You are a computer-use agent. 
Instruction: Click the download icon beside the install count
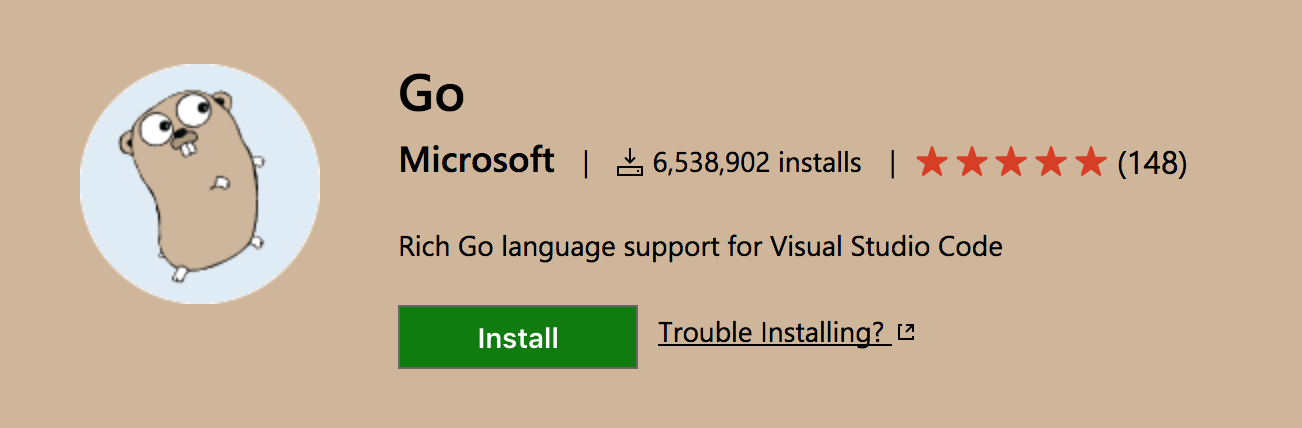(x=629, y=162)
